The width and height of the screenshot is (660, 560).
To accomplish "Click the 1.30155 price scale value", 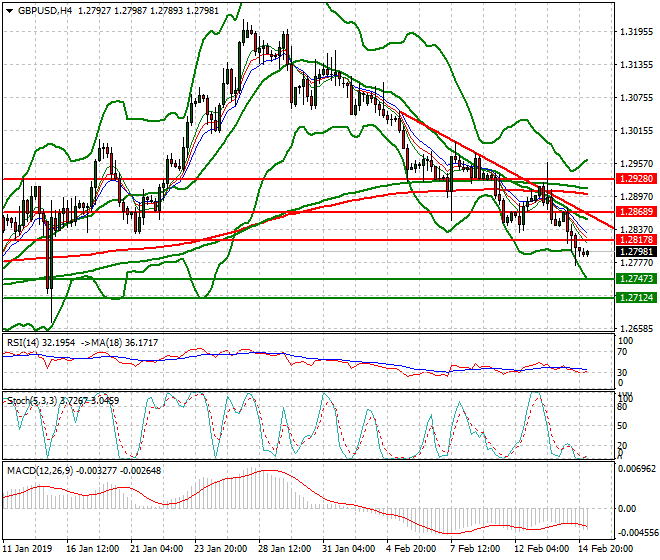I will pos(637,131).
